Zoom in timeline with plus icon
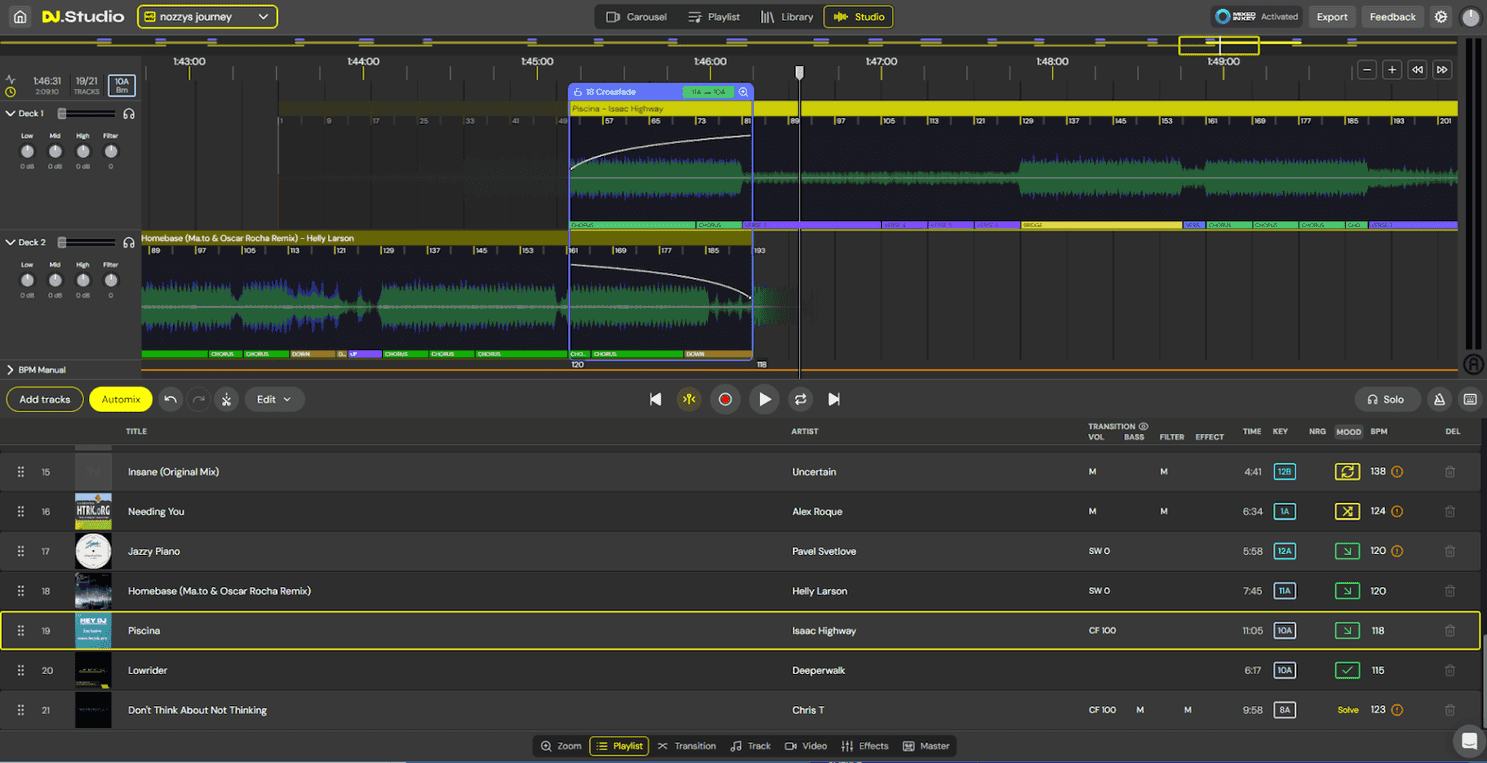 pyautogui.click(x=1391, y=70)
